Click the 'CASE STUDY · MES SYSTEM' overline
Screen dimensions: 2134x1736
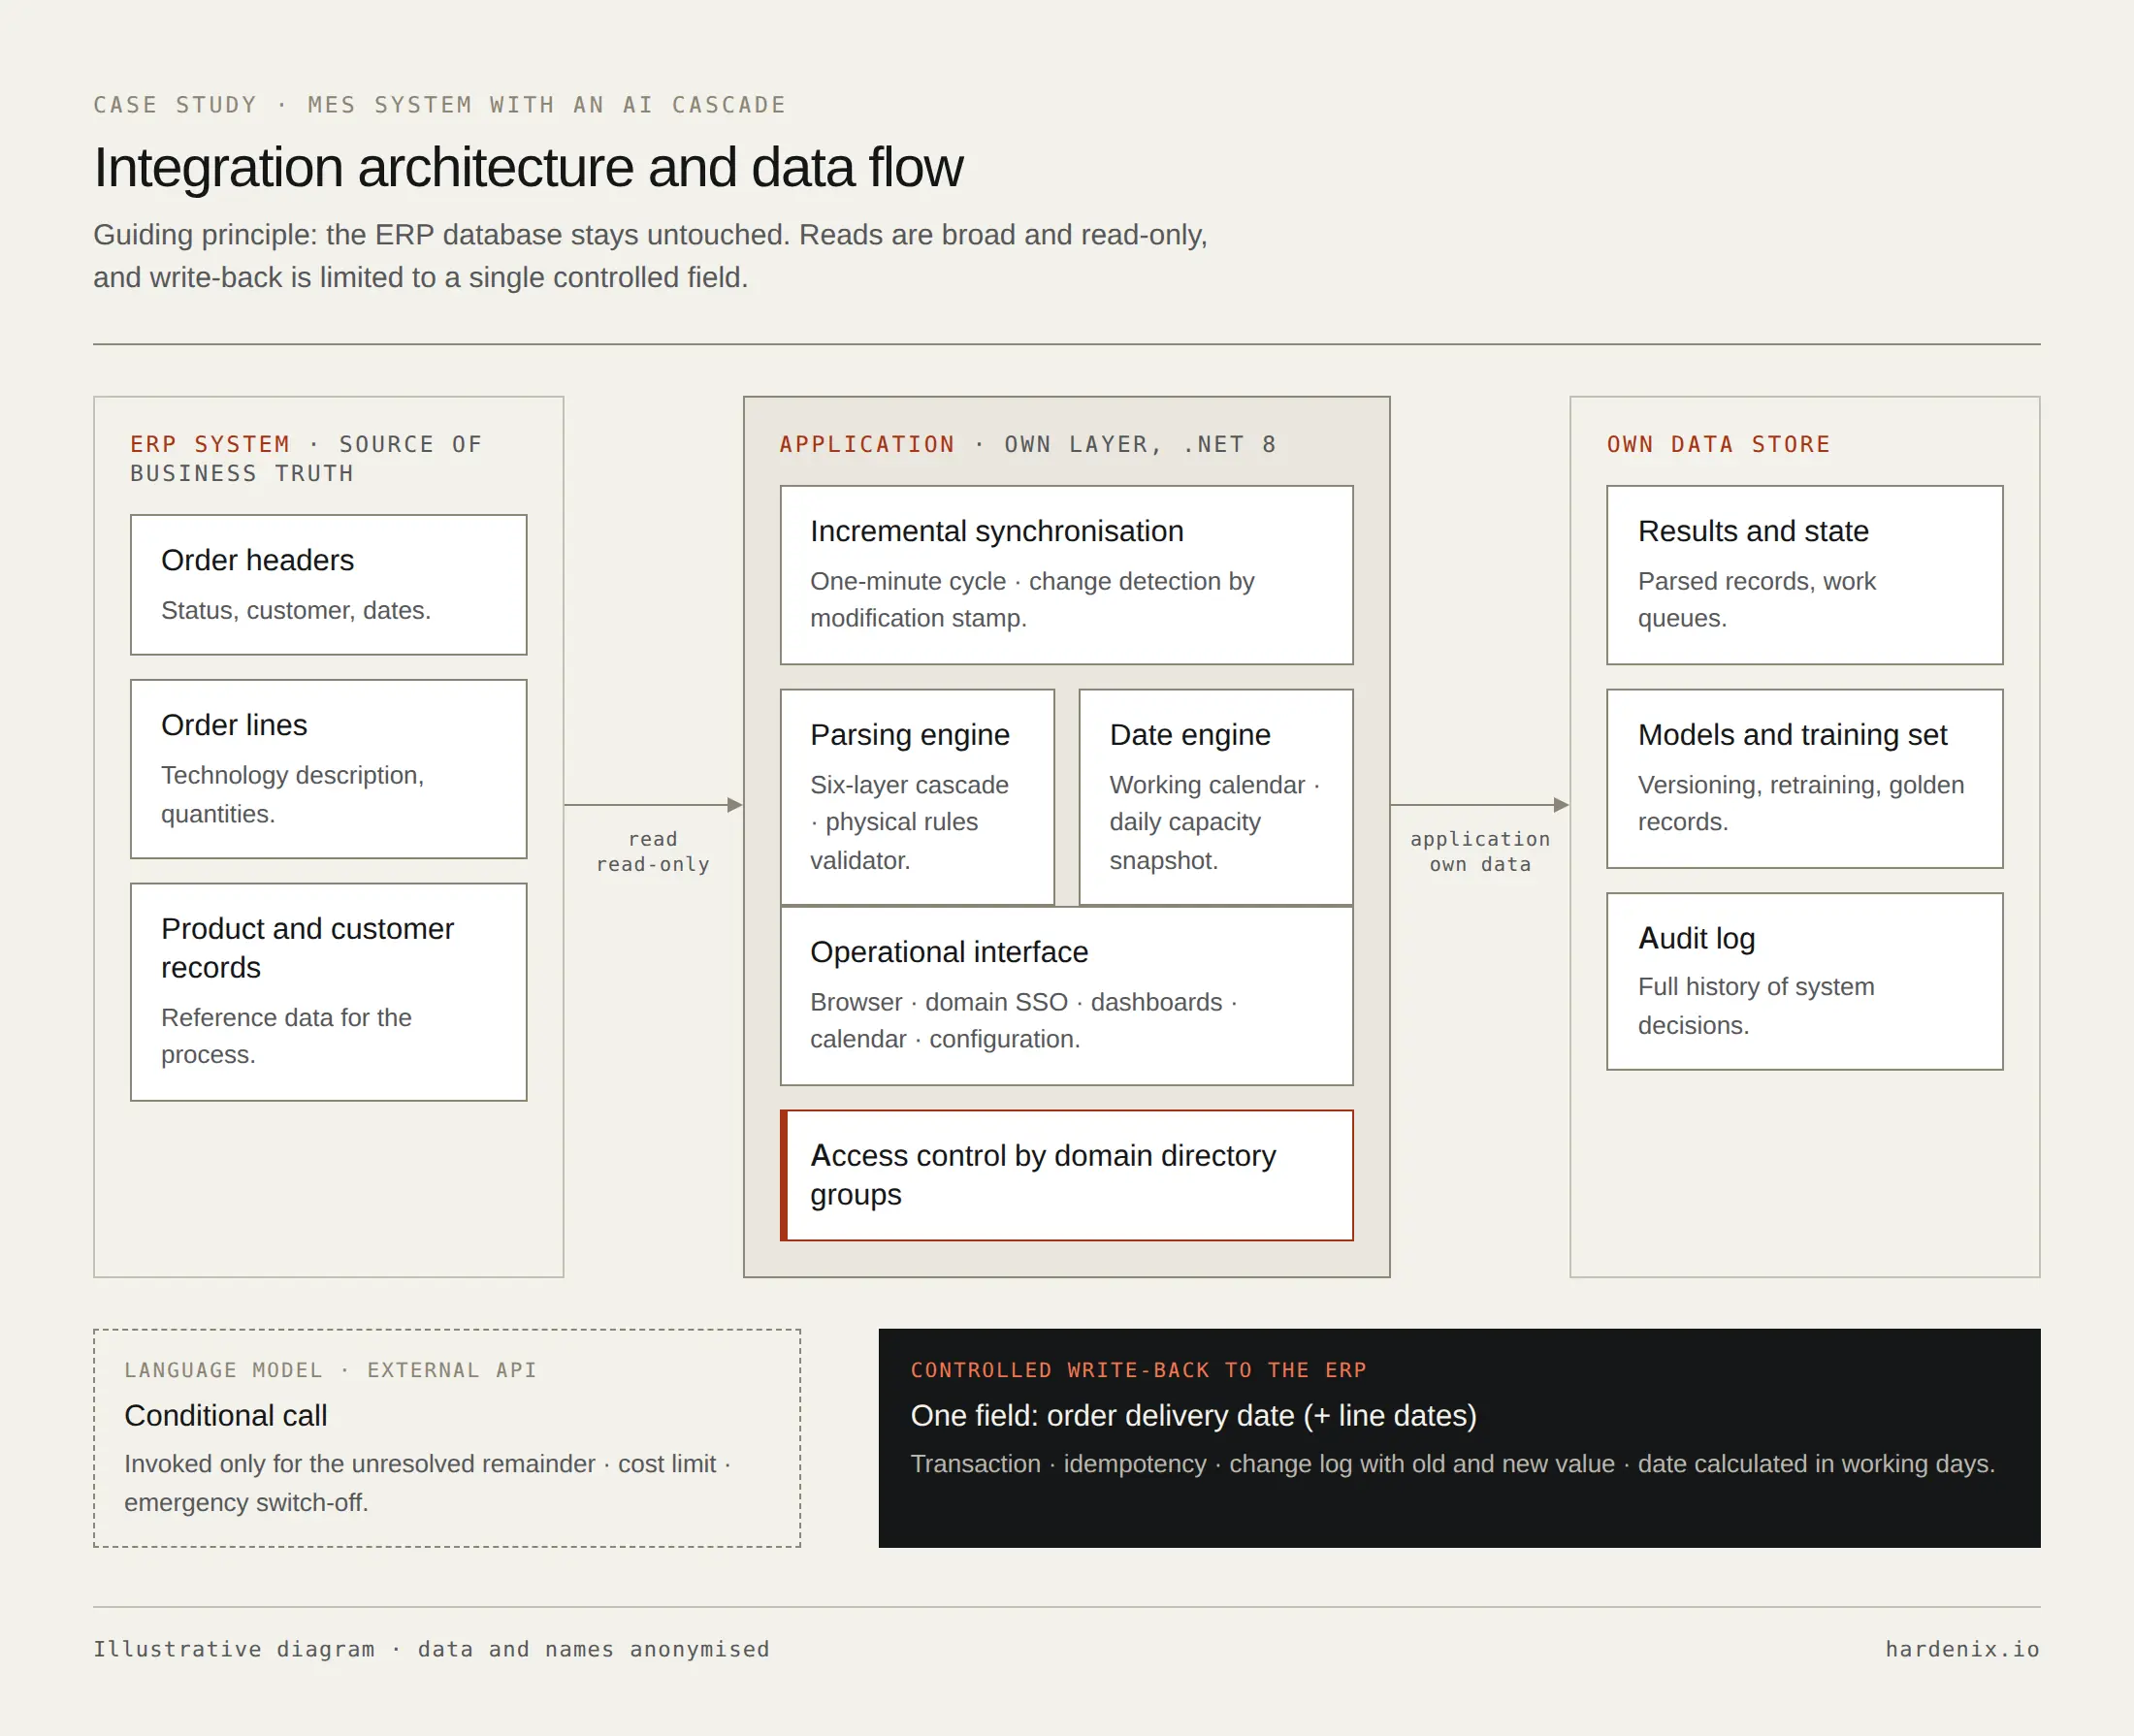pyautogui.click(x=440, y=105)
